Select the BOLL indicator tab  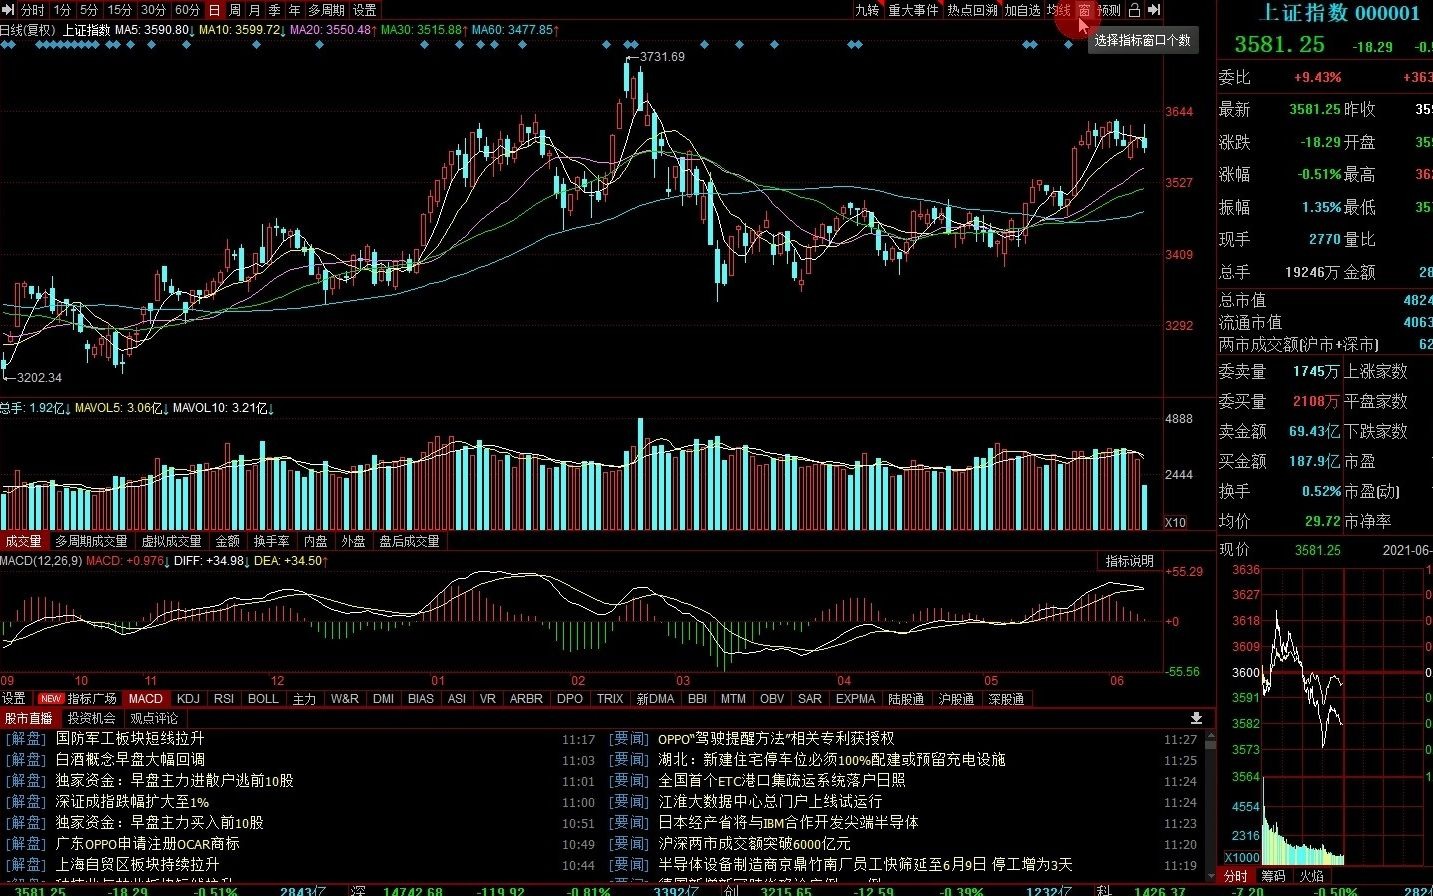[x=263, y=699]
